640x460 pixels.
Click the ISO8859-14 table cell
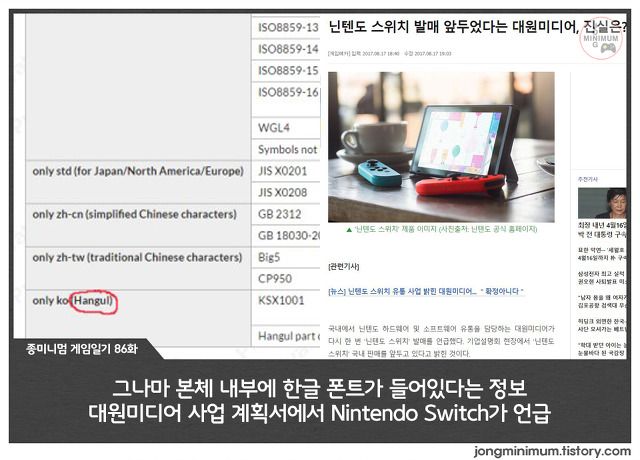pos(286,49)
